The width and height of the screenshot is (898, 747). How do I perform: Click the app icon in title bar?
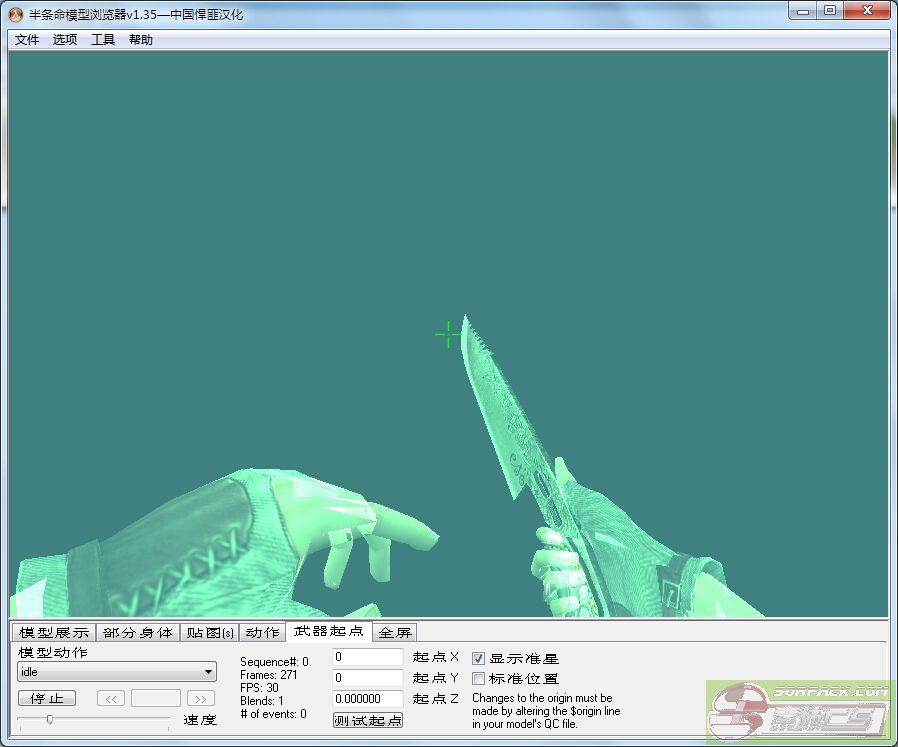[x=15, y=15]
